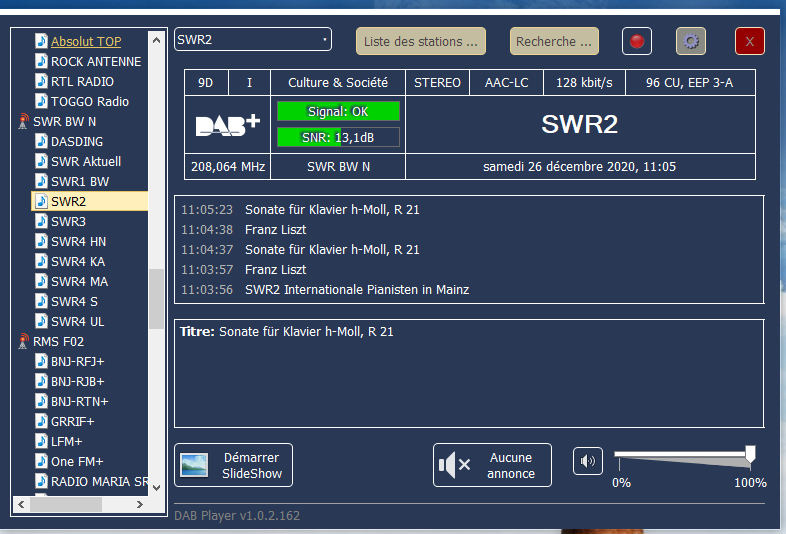Click the DAB+ logo
The height and width of the screenshot is (534, 786).
(x=228, y=124)
